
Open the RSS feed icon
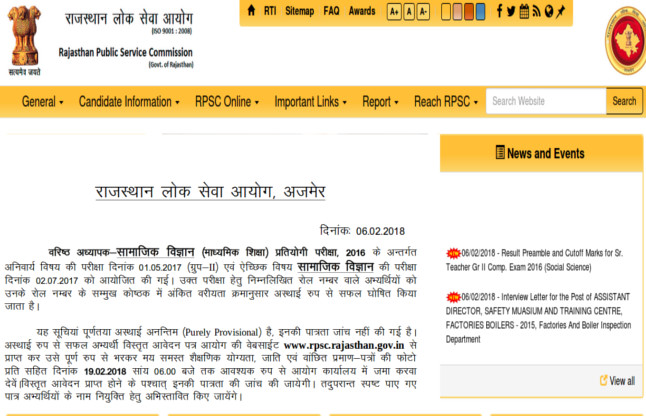point(536,11)
